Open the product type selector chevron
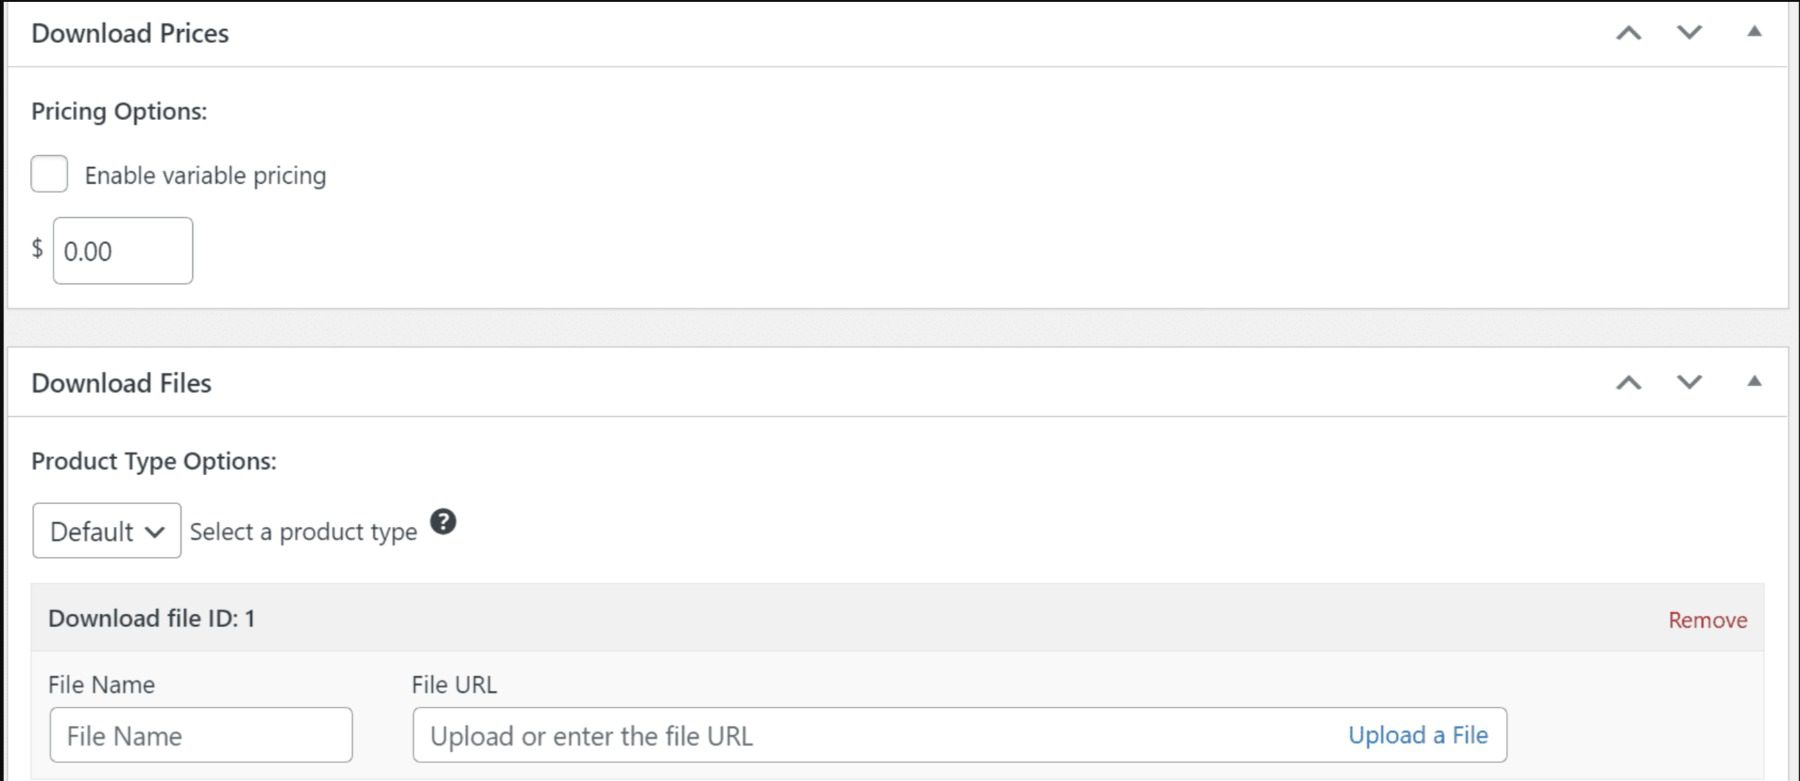 pyautogui.click(x=155, y=531)
